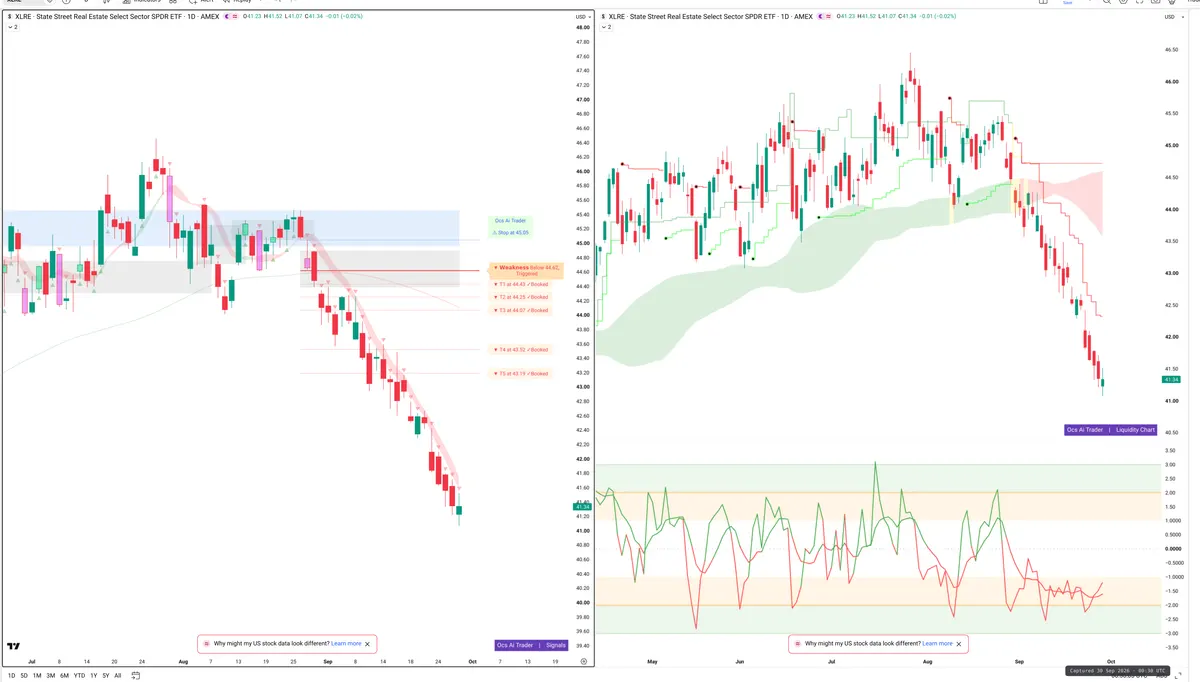1200x682 pixels.
Task: Click 48.00 on the left price axis
Action: point(583,28)
